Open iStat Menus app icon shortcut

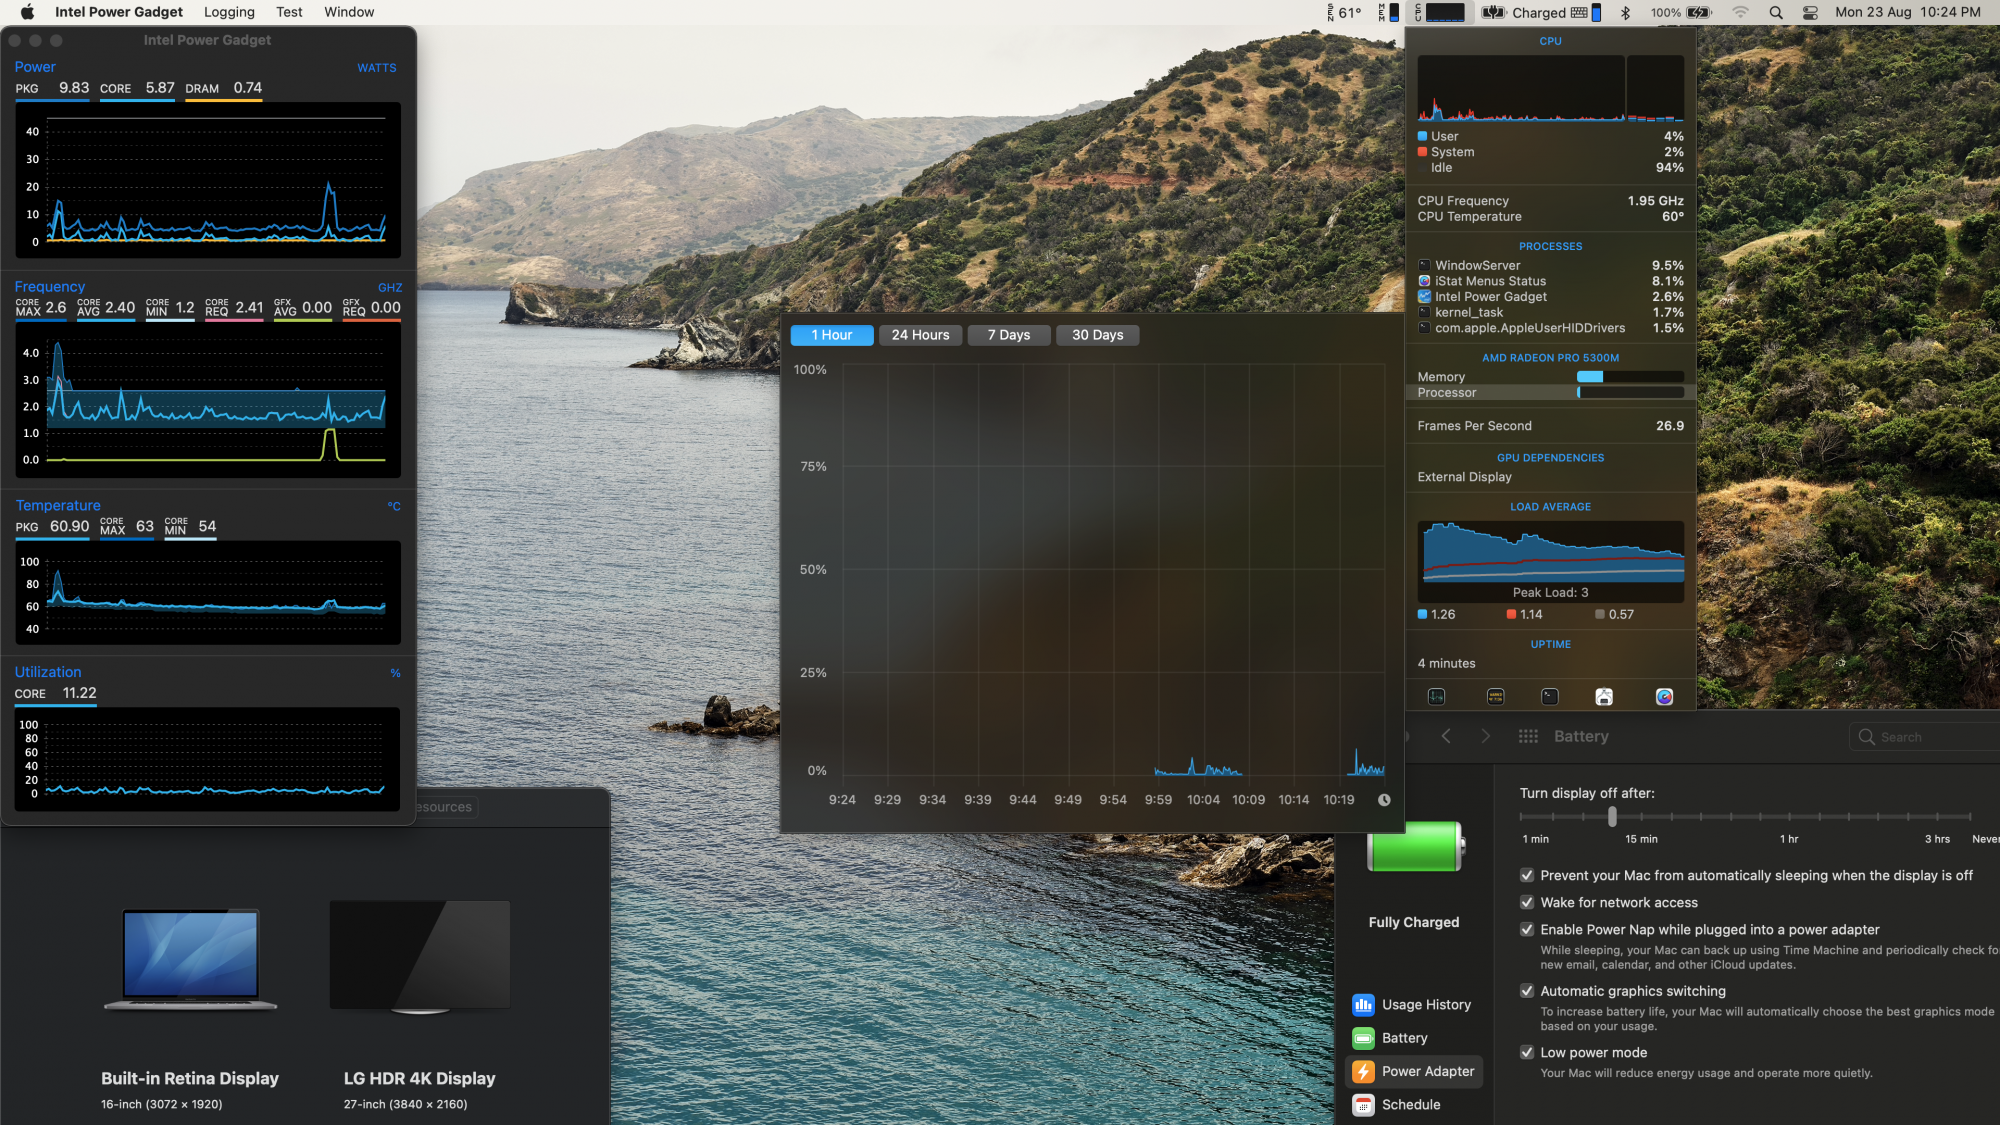(1664, 697)
